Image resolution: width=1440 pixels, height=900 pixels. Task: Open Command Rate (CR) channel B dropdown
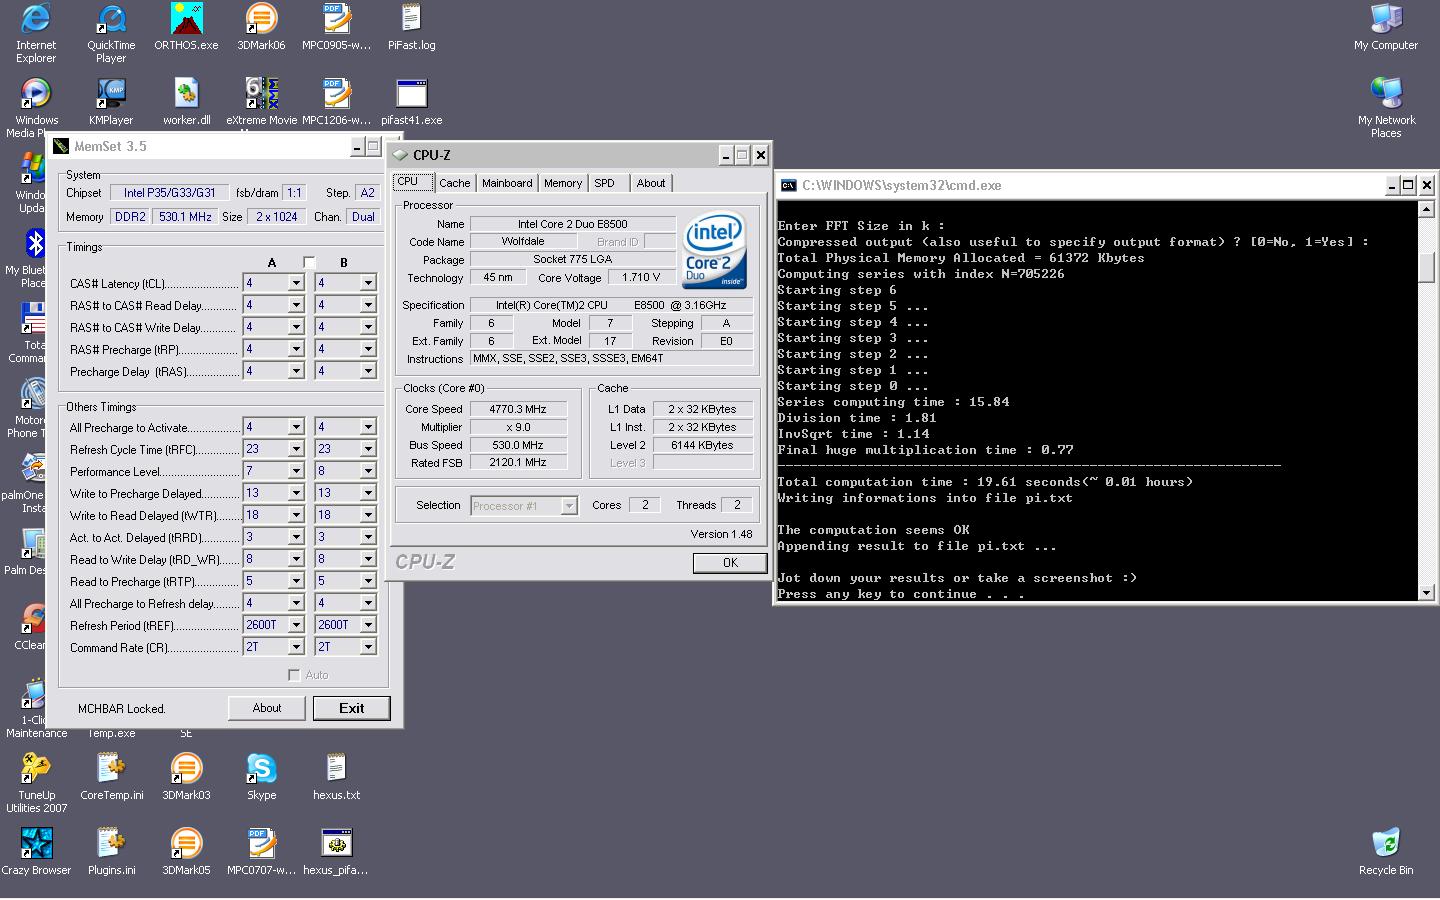(x=368, y=647)
